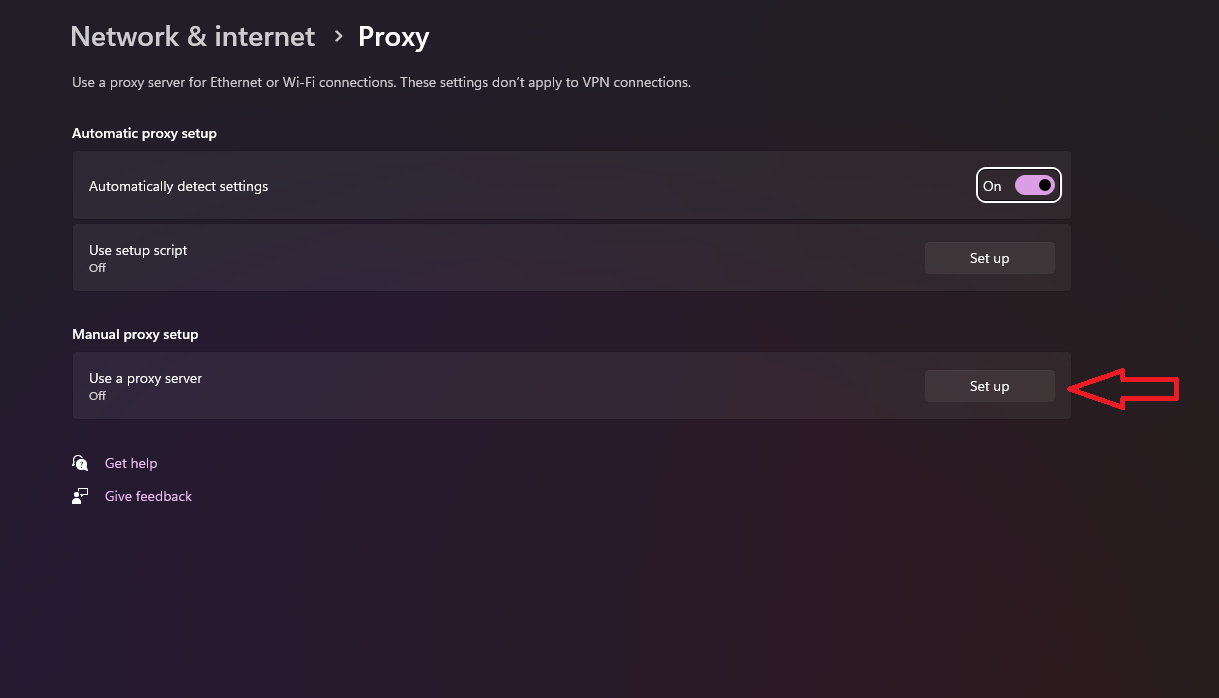This screenshot has height=698, width=1219.
Task: Click the Automatically detect settings card
Action: (x=500, y=185)
